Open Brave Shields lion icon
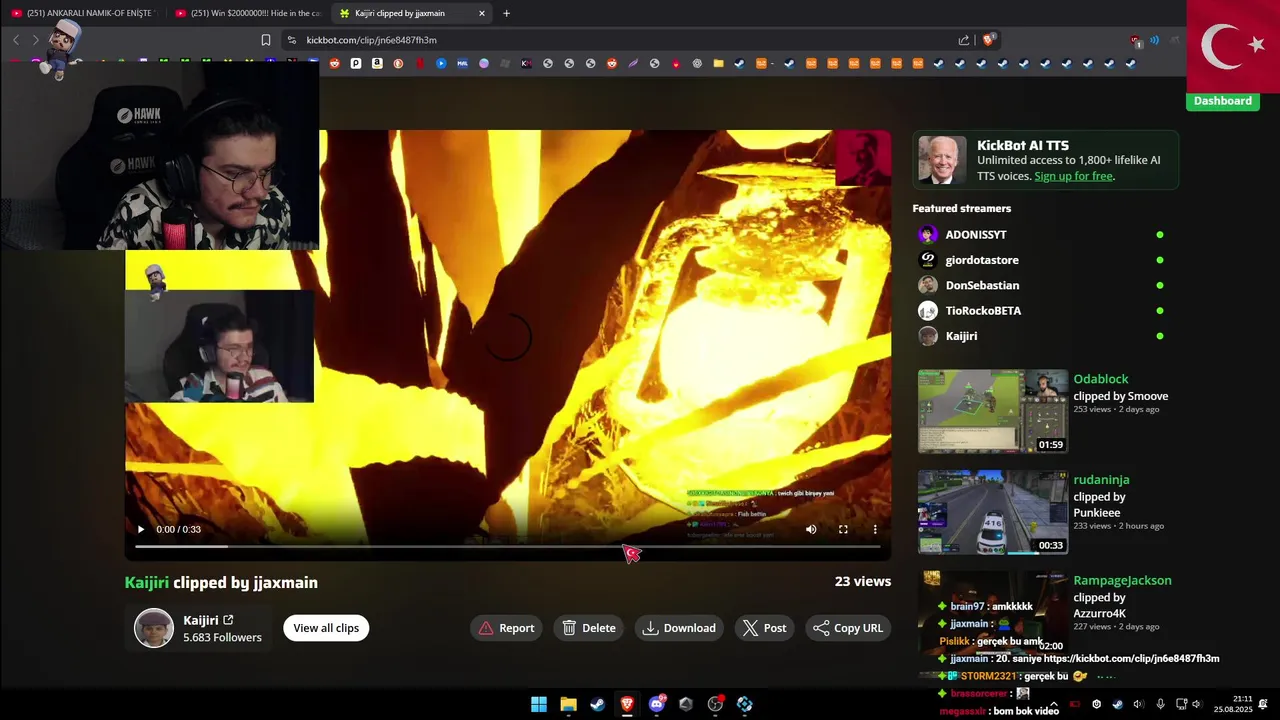Image resolution: width=1280 pixels, height=720 pixels. pyautogui.click(x=989, y=40)
